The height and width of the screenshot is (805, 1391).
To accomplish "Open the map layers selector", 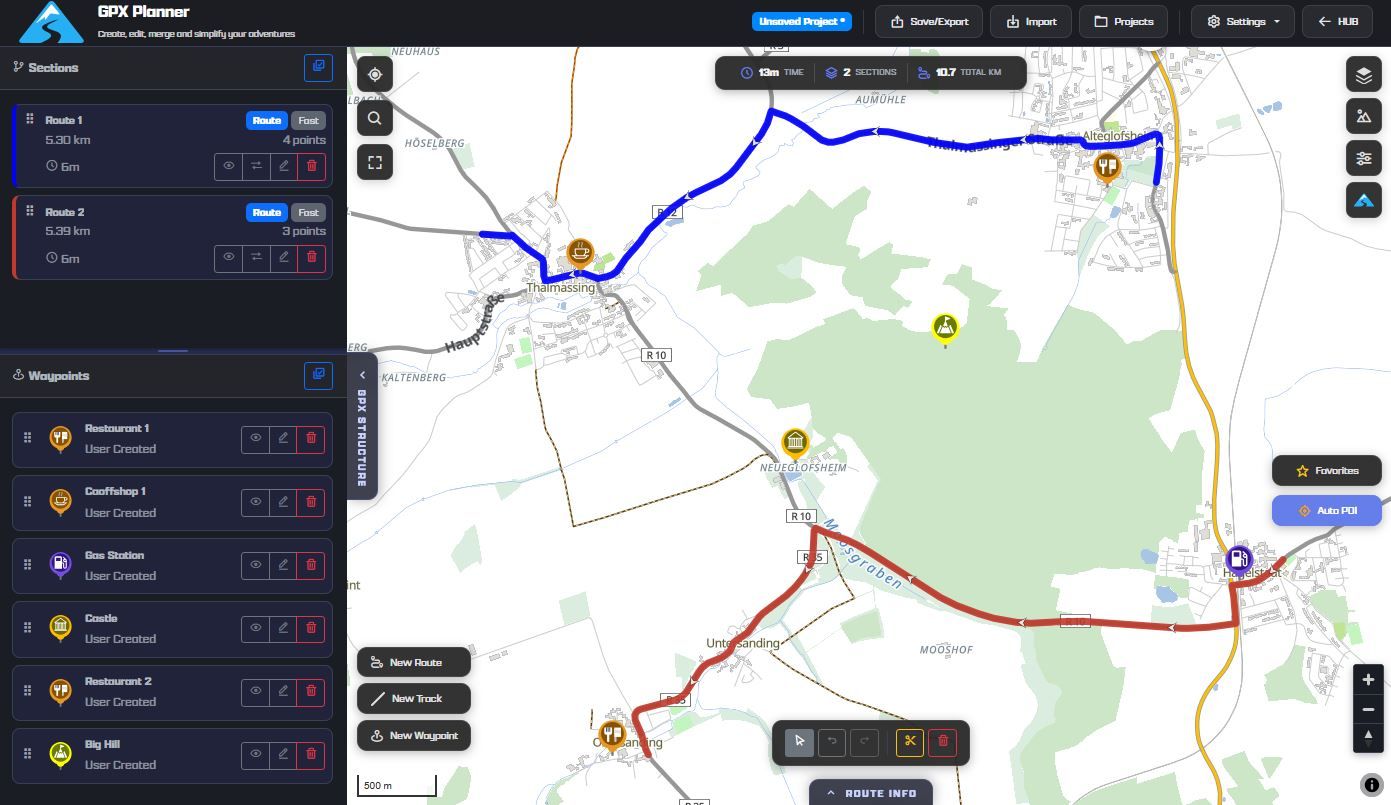I will [x=1364, y=75].
